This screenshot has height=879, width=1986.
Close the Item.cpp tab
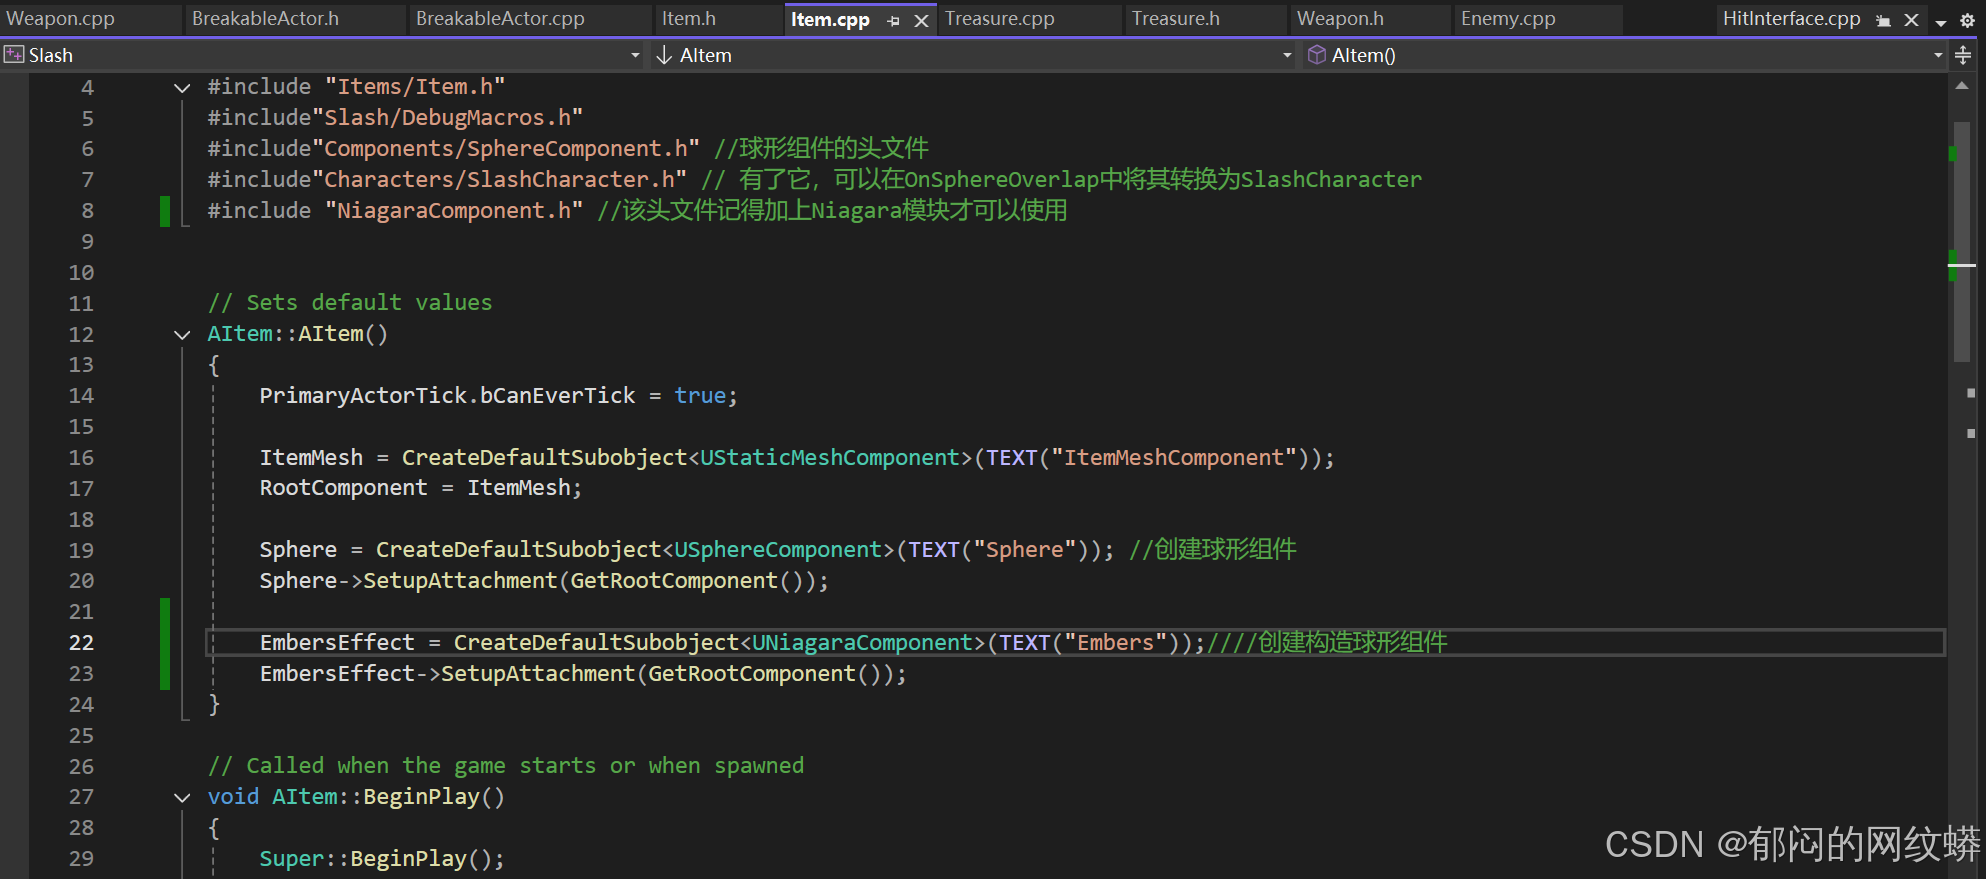(921, 20)
